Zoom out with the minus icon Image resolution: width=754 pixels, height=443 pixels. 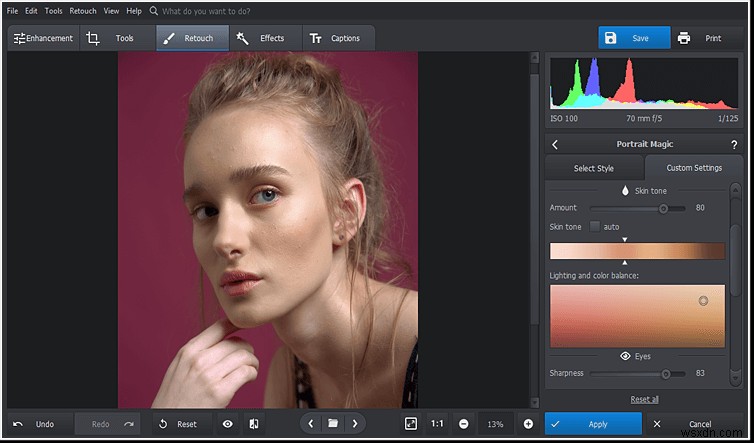pos(464,424)
